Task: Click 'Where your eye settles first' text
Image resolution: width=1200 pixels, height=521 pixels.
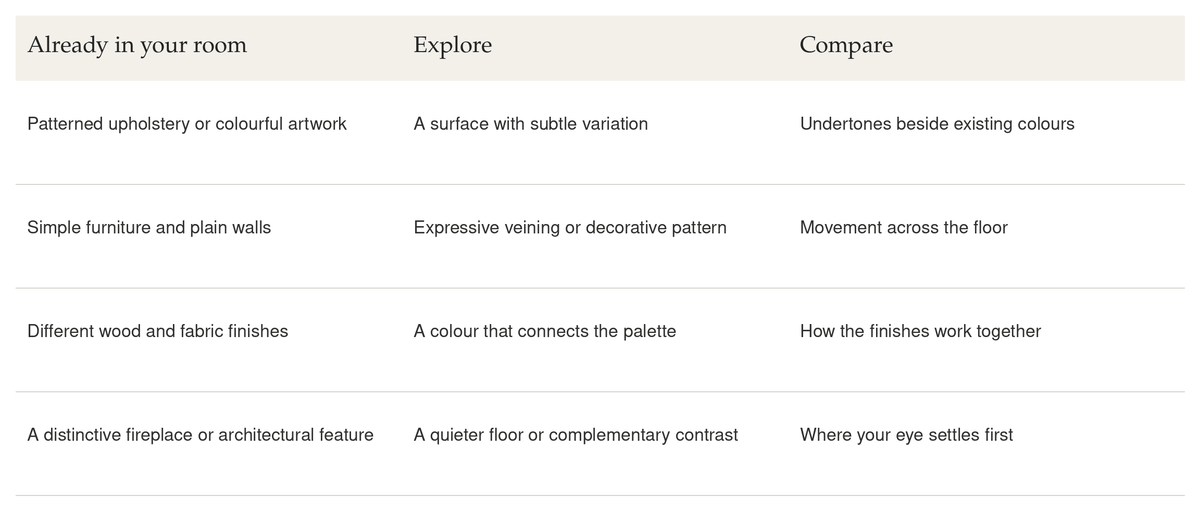Action: click(906, 435)
